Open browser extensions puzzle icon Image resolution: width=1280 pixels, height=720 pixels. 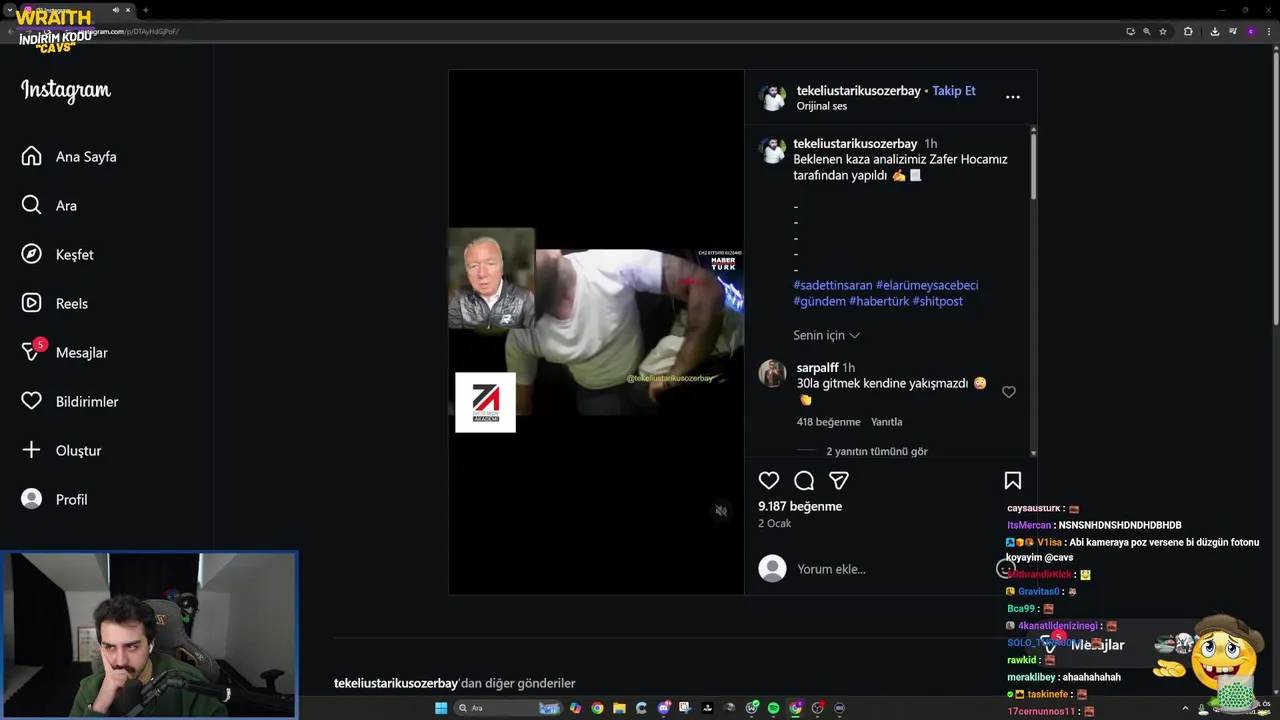1188,31
